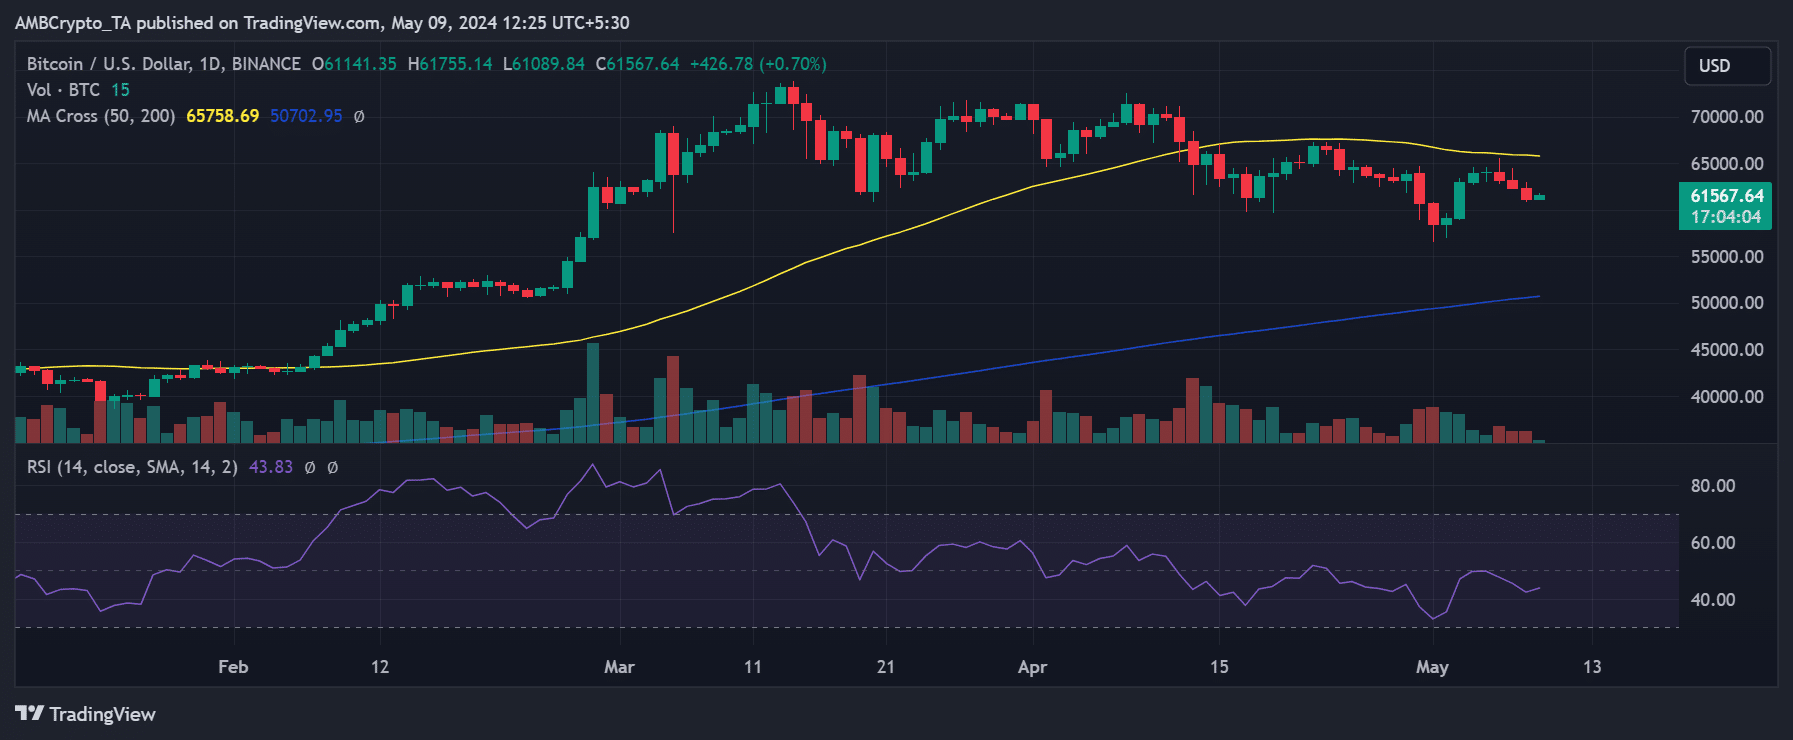The image size is (1793, 740).
Task: Click the 13 date label on time axis
Action: (1592, 667)
